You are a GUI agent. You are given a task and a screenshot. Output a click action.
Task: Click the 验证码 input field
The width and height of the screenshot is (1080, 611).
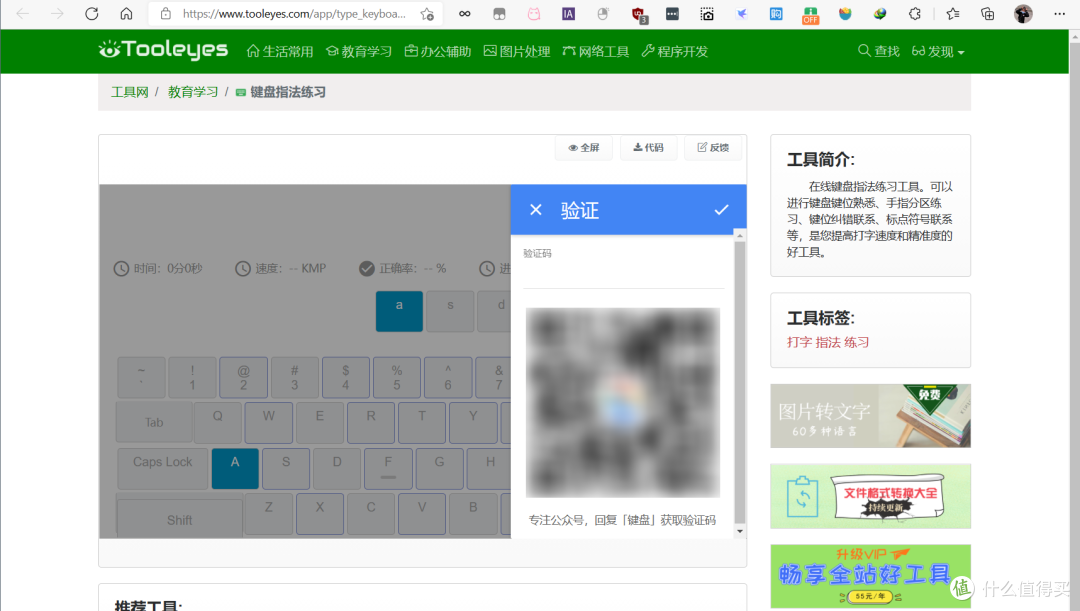623,274
